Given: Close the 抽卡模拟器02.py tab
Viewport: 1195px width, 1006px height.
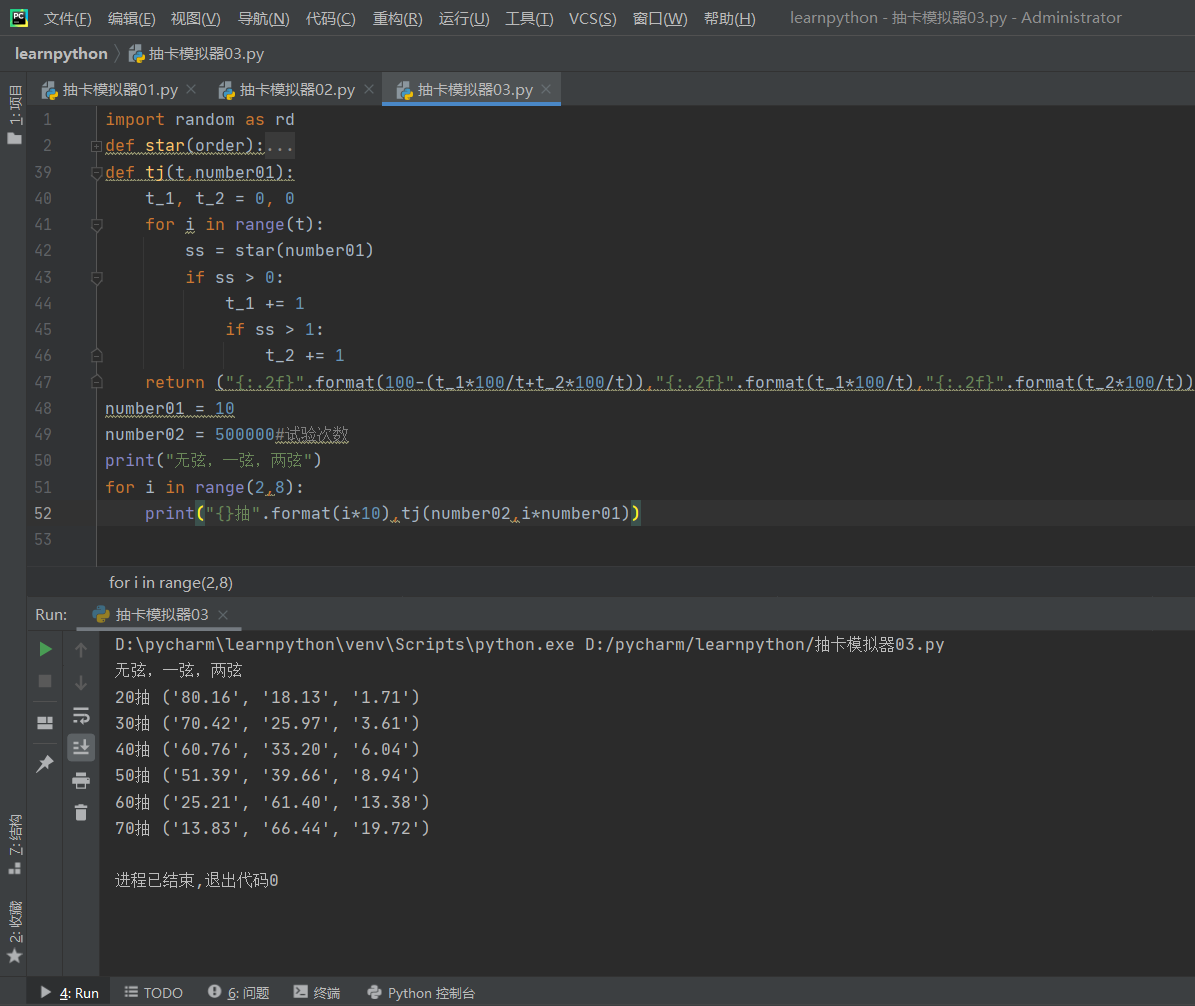Looking at the screenshot, I should [x=369, y=89].
